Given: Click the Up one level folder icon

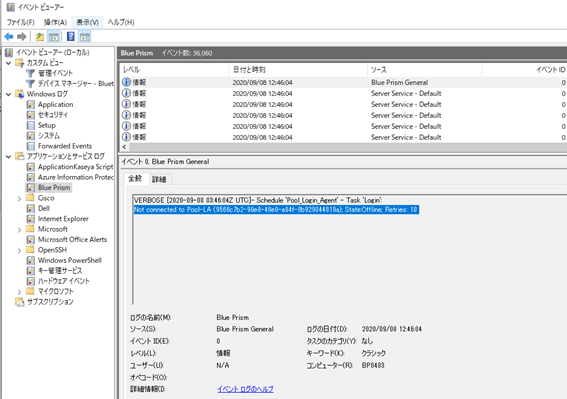Looking at the screenshot, I should (40, 37).
